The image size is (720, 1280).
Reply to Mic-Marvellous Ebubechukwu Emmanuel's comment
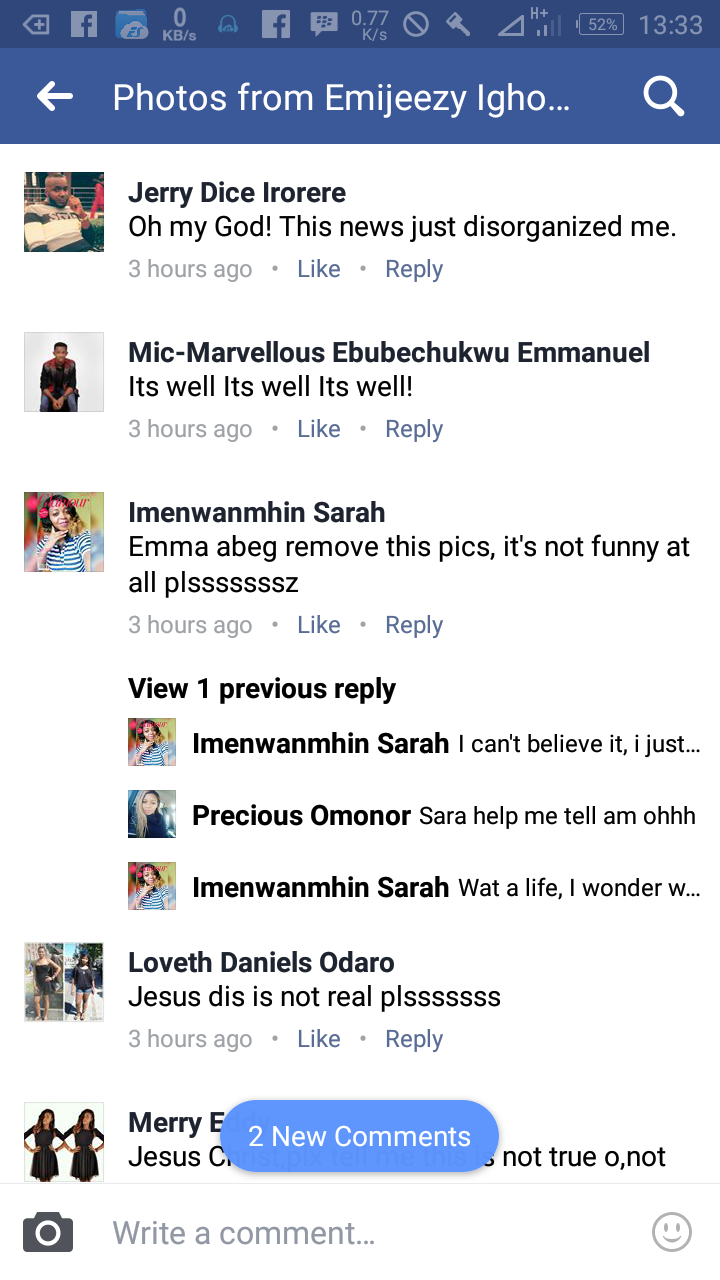tap(414, 429)
